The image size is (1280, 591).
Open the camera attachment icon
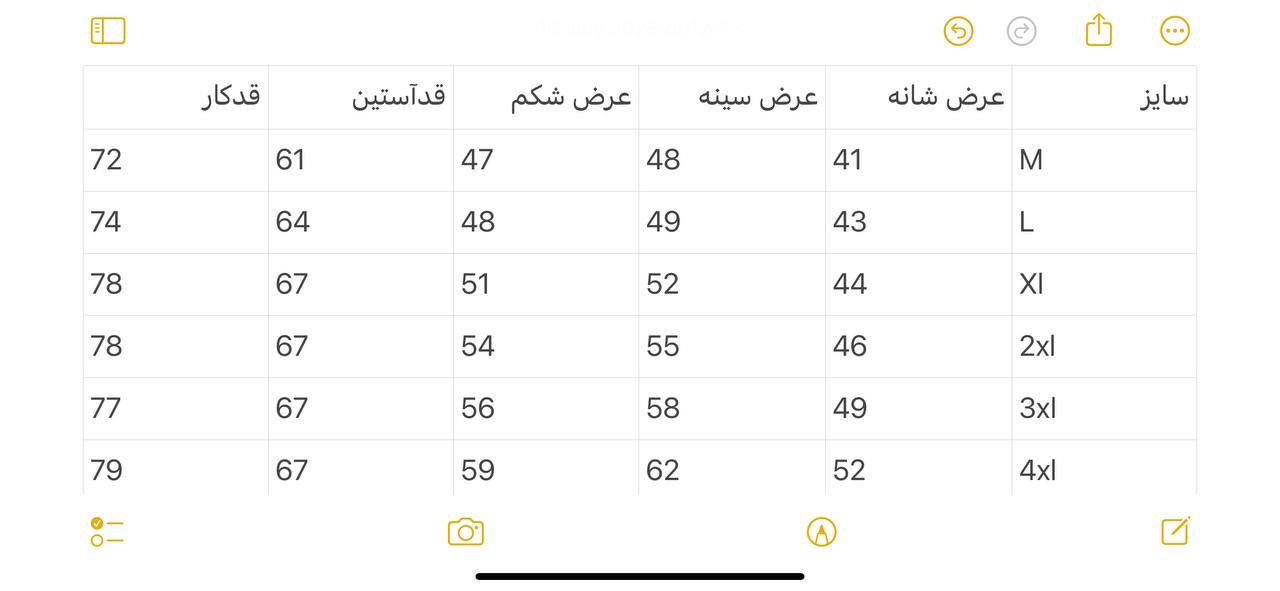[466, 532]
